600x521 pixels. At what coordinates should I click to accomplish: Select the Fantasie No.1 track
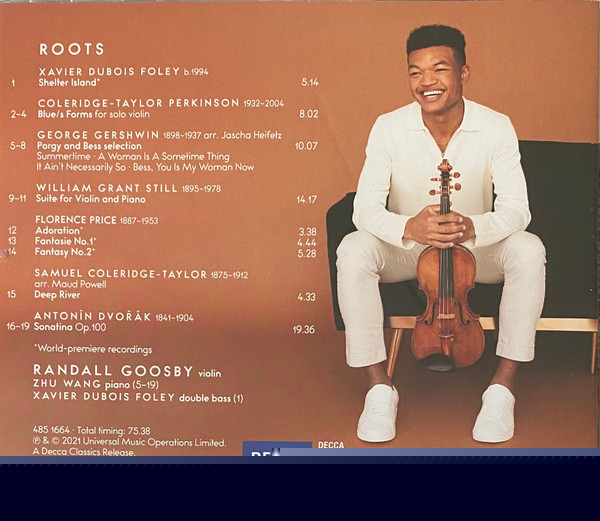[x=65, y=242]
